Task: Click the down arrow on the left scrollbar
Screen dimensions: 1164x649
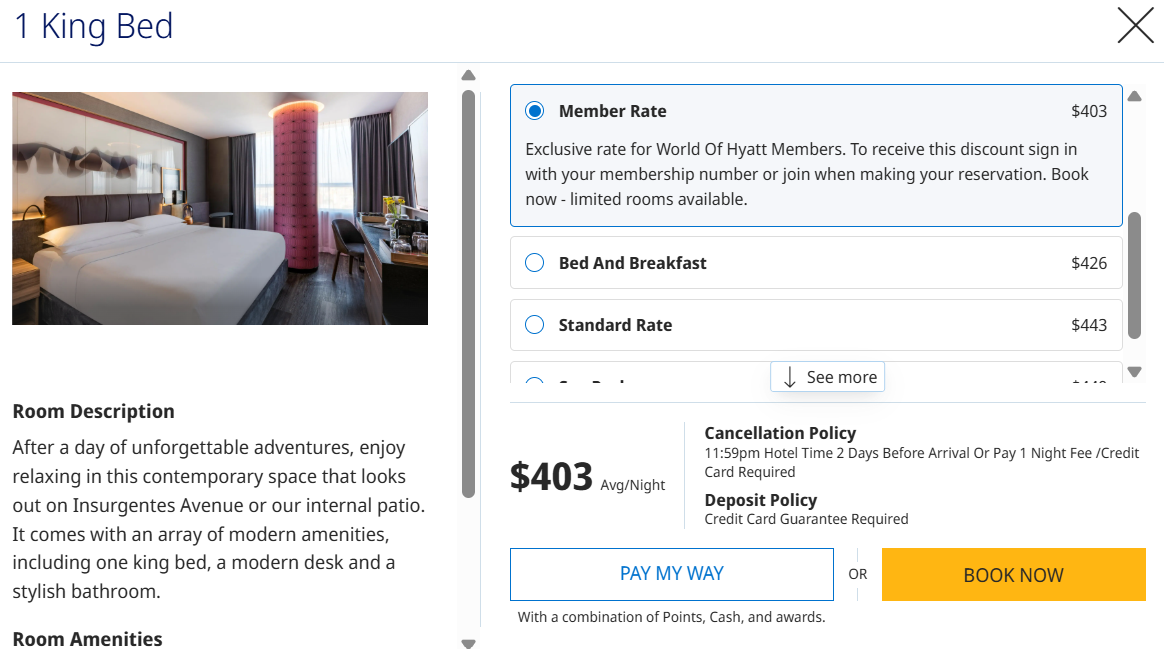Action: (468, 644)
